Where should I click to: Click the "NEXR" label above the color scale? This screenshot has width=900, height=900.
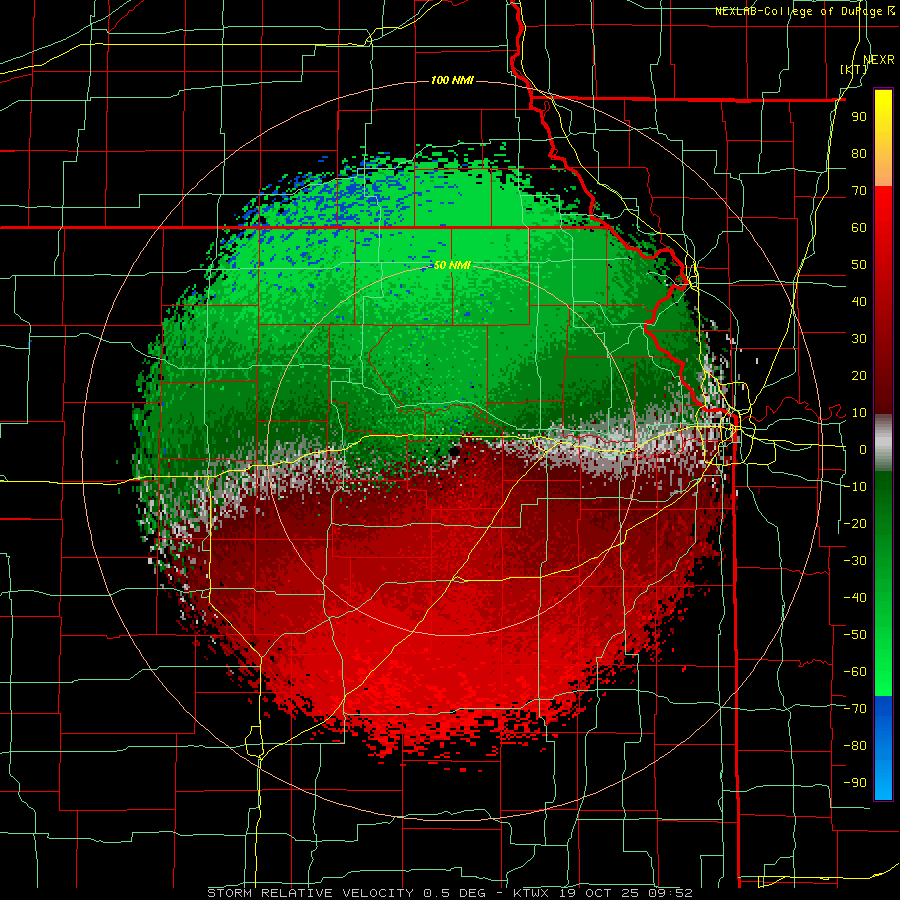point(879,60)
